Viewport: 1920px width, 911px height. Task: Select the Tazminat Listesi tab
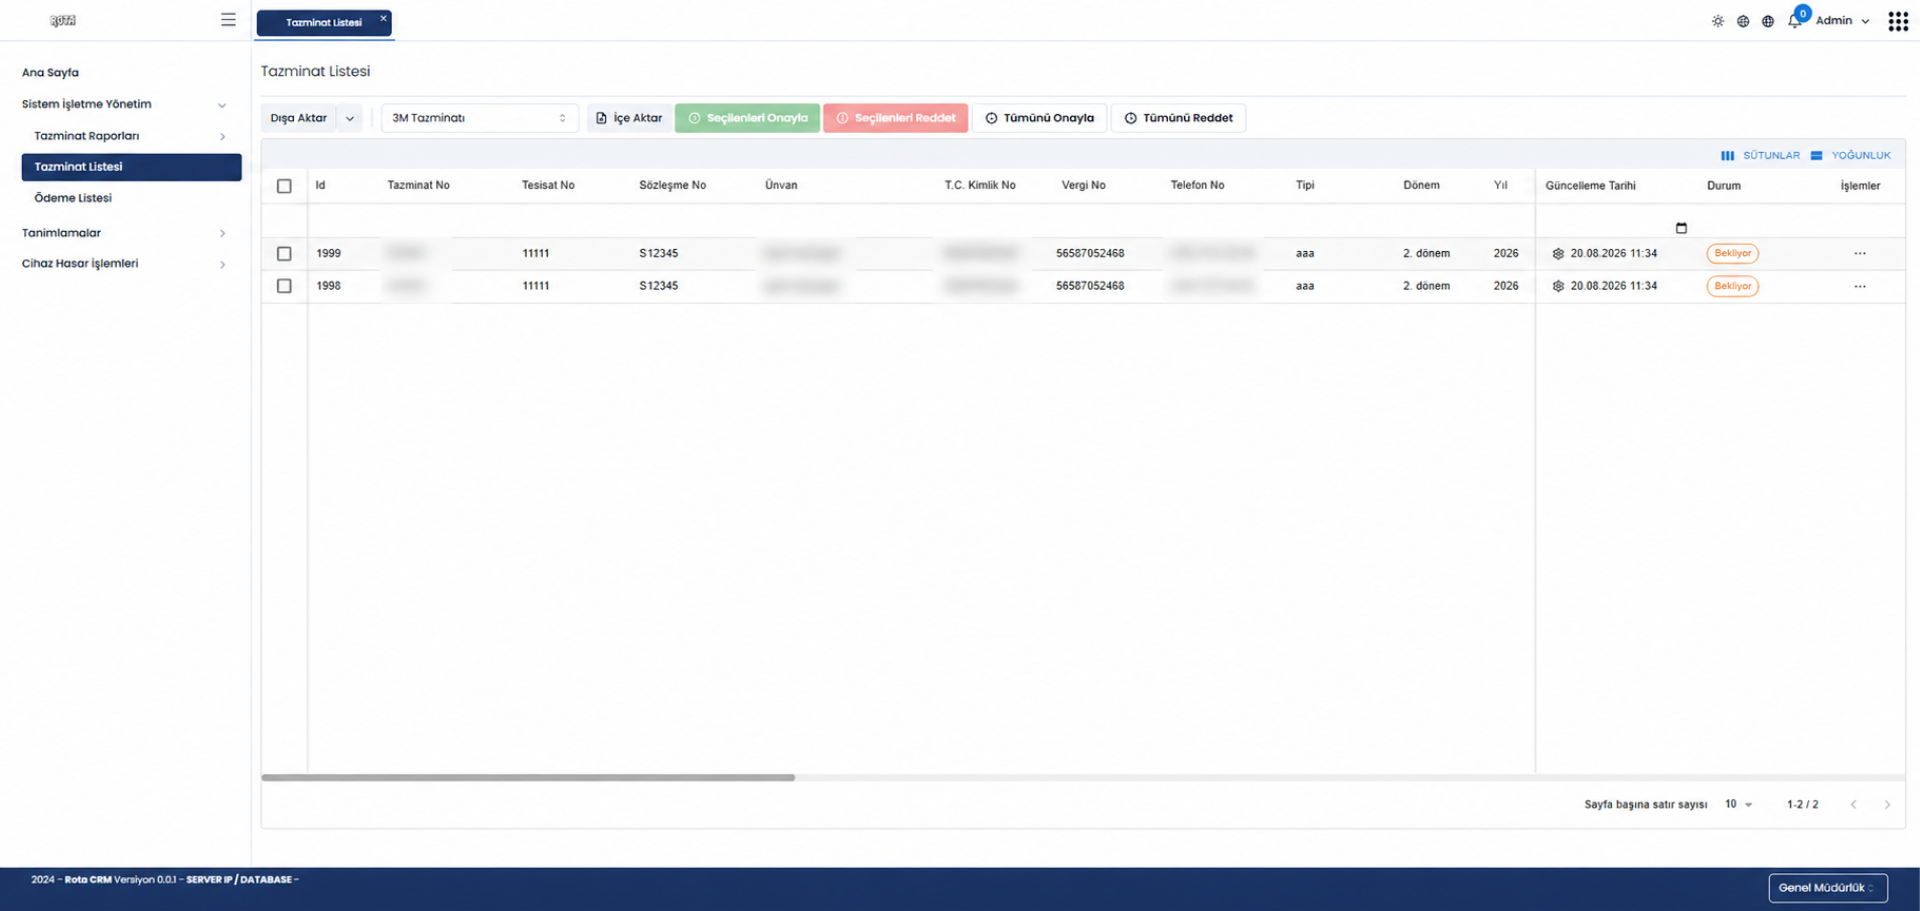[x=323, y=22]
